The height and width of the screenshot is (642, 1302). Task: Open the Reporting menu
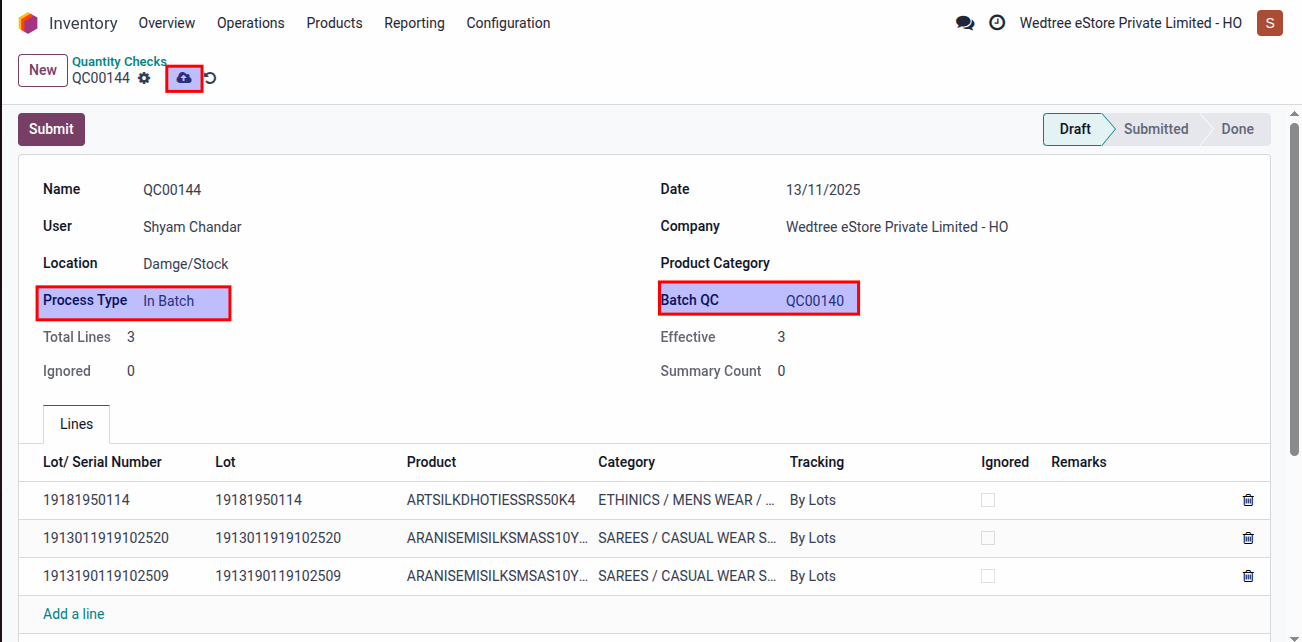(414, 23)
